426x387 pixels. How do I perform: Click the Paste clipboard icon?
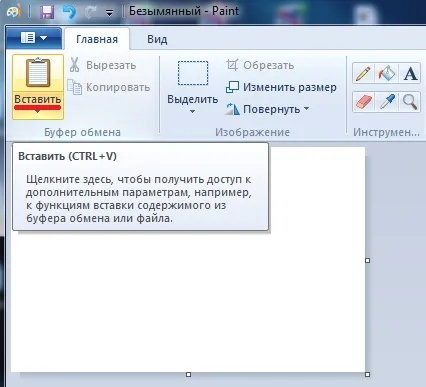pyautogui.click(x=38, y=73)
